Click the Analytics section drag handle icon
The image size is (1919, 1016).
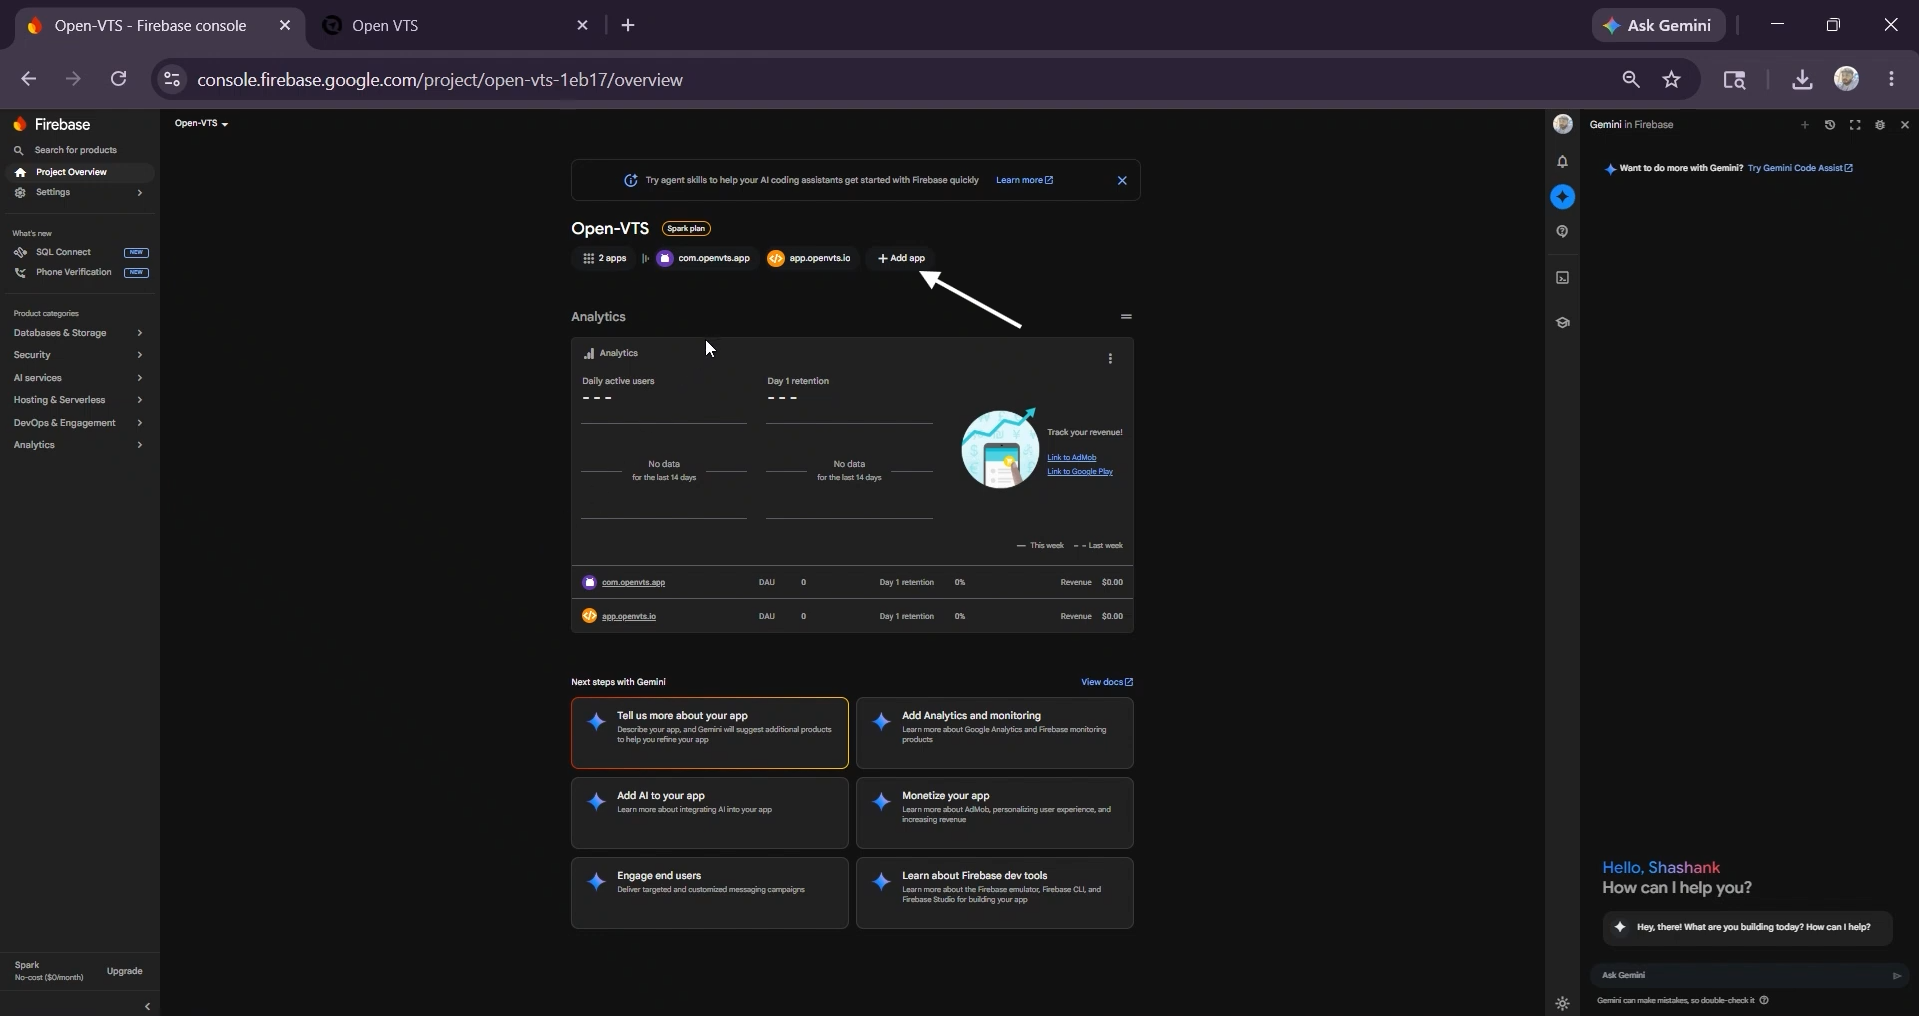coord(1126,317)
